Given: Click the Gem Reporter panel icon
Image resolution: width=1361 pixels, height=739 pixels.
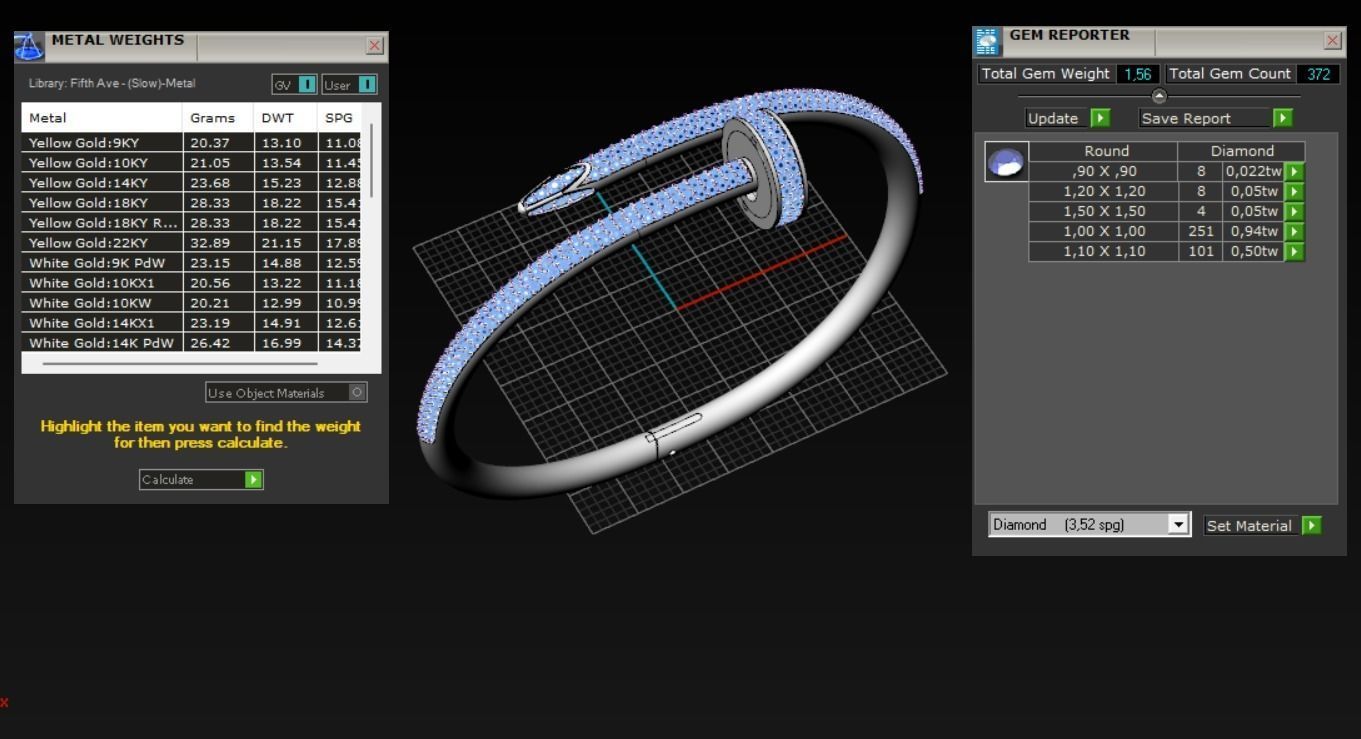Looking at the screenshot, I should coord(987,41).
